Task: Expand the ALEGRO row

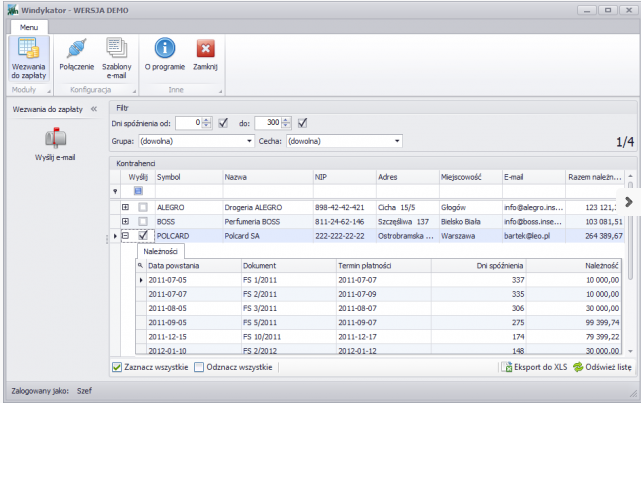Action: [126, 207]
